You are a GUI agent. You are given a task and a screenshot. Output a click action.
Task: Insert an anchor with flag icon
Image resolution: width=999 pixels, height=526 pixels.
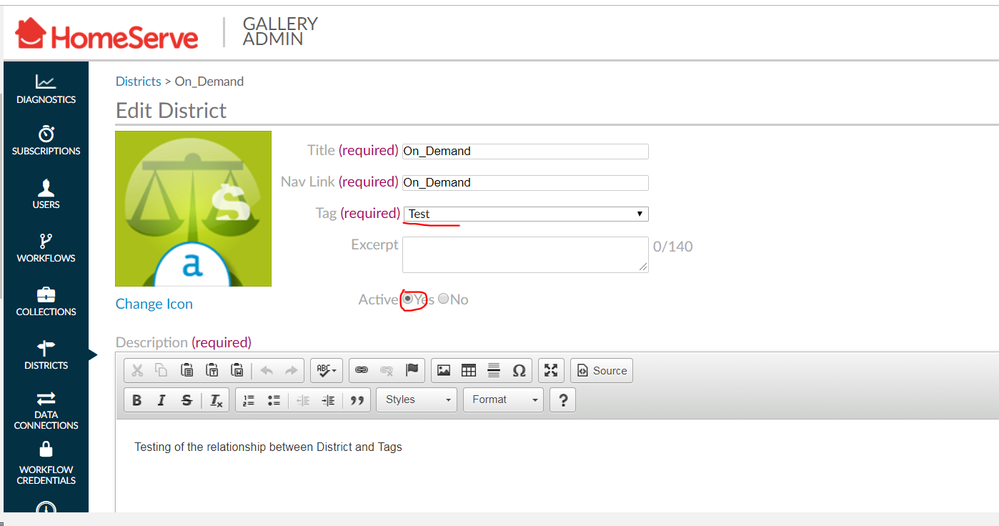[x=412, y=370]
